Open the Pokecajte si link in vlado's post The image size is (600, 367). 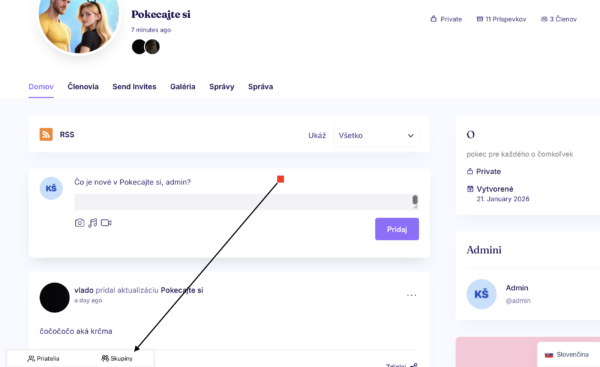click(x=182, y=290)
